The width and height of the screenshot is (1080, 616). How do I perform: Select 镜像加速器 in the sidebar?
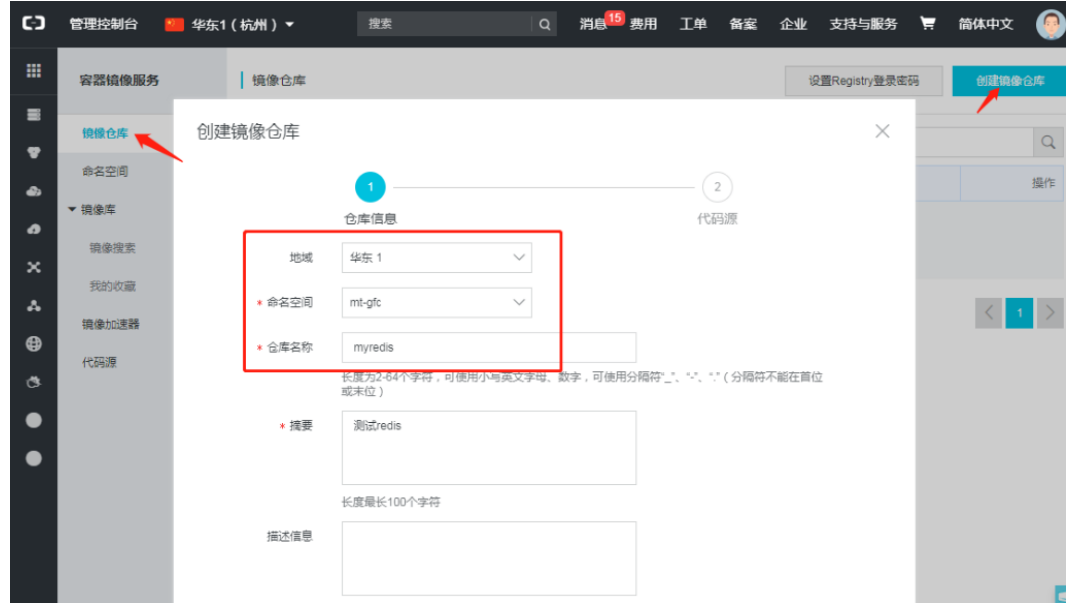point(110,324)
